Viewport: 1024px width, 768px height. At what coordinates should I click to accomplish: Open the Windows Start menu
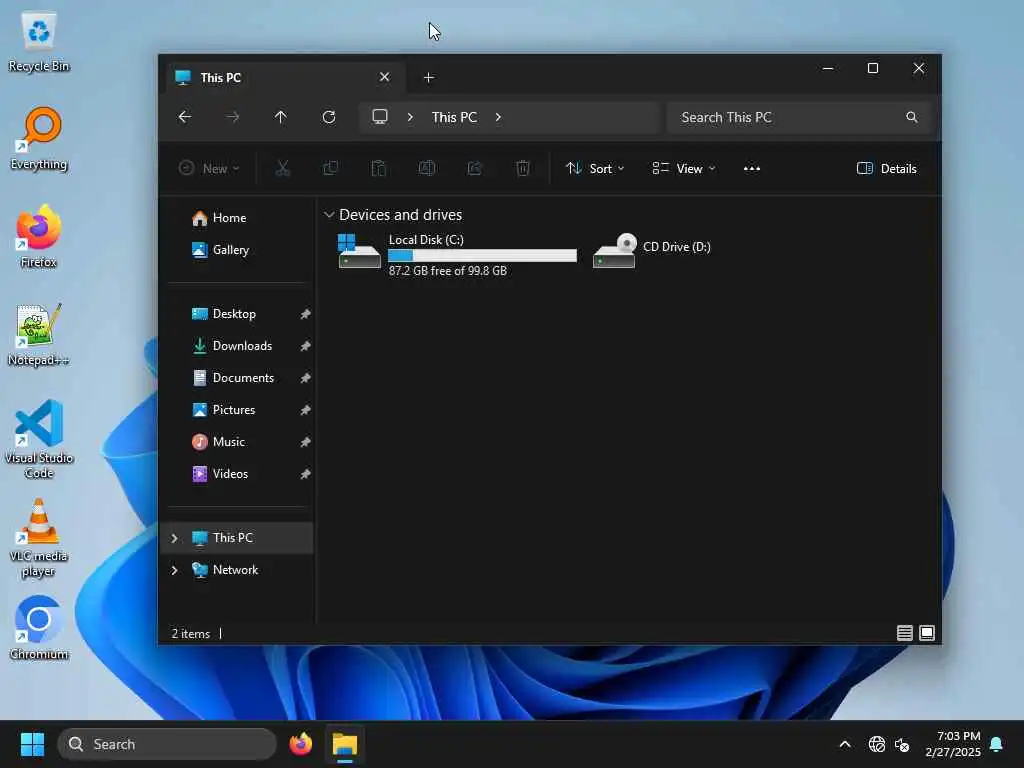point(32,744)
